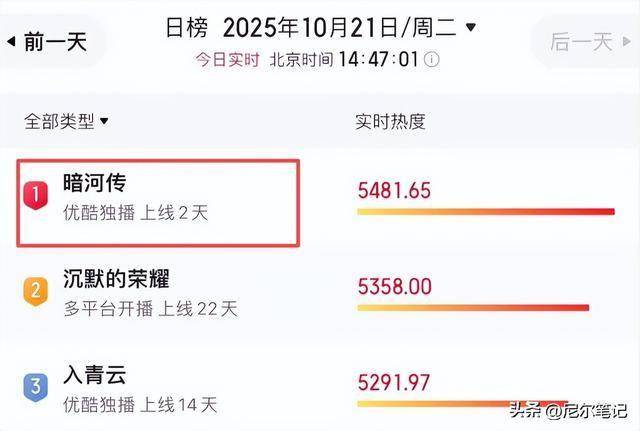Go to previous day with 前一天
The width and height of the screenshot is (640, 431).
pos(46,42)
